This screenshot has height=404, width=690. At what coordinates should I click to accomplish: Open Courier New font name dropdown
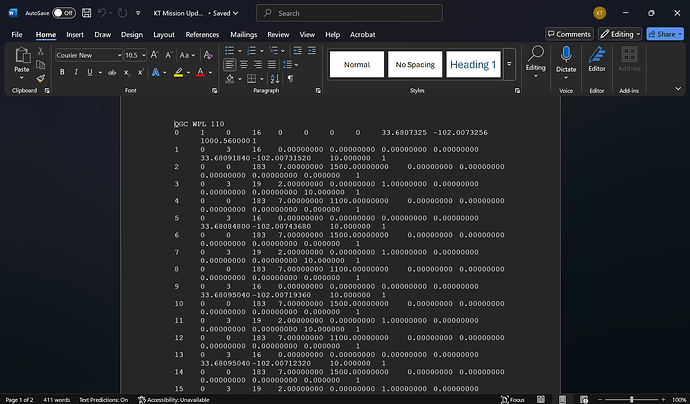tap(119, 55)
